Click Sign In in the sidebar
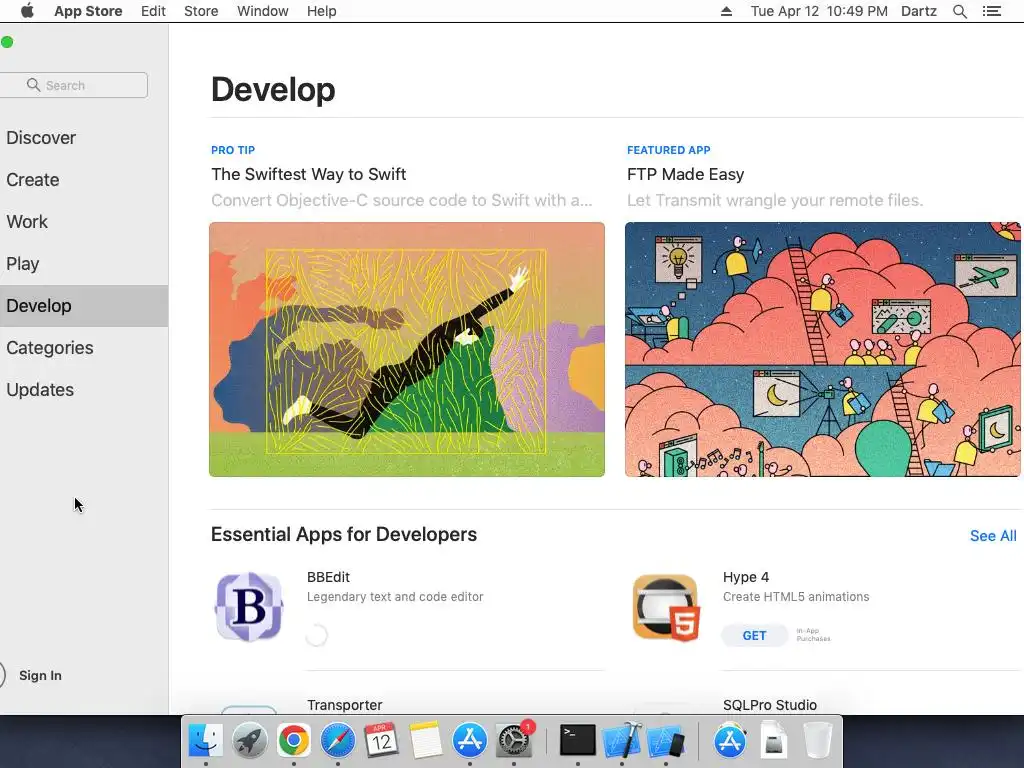Viewport: 1024px width, 768px height. 40,675
